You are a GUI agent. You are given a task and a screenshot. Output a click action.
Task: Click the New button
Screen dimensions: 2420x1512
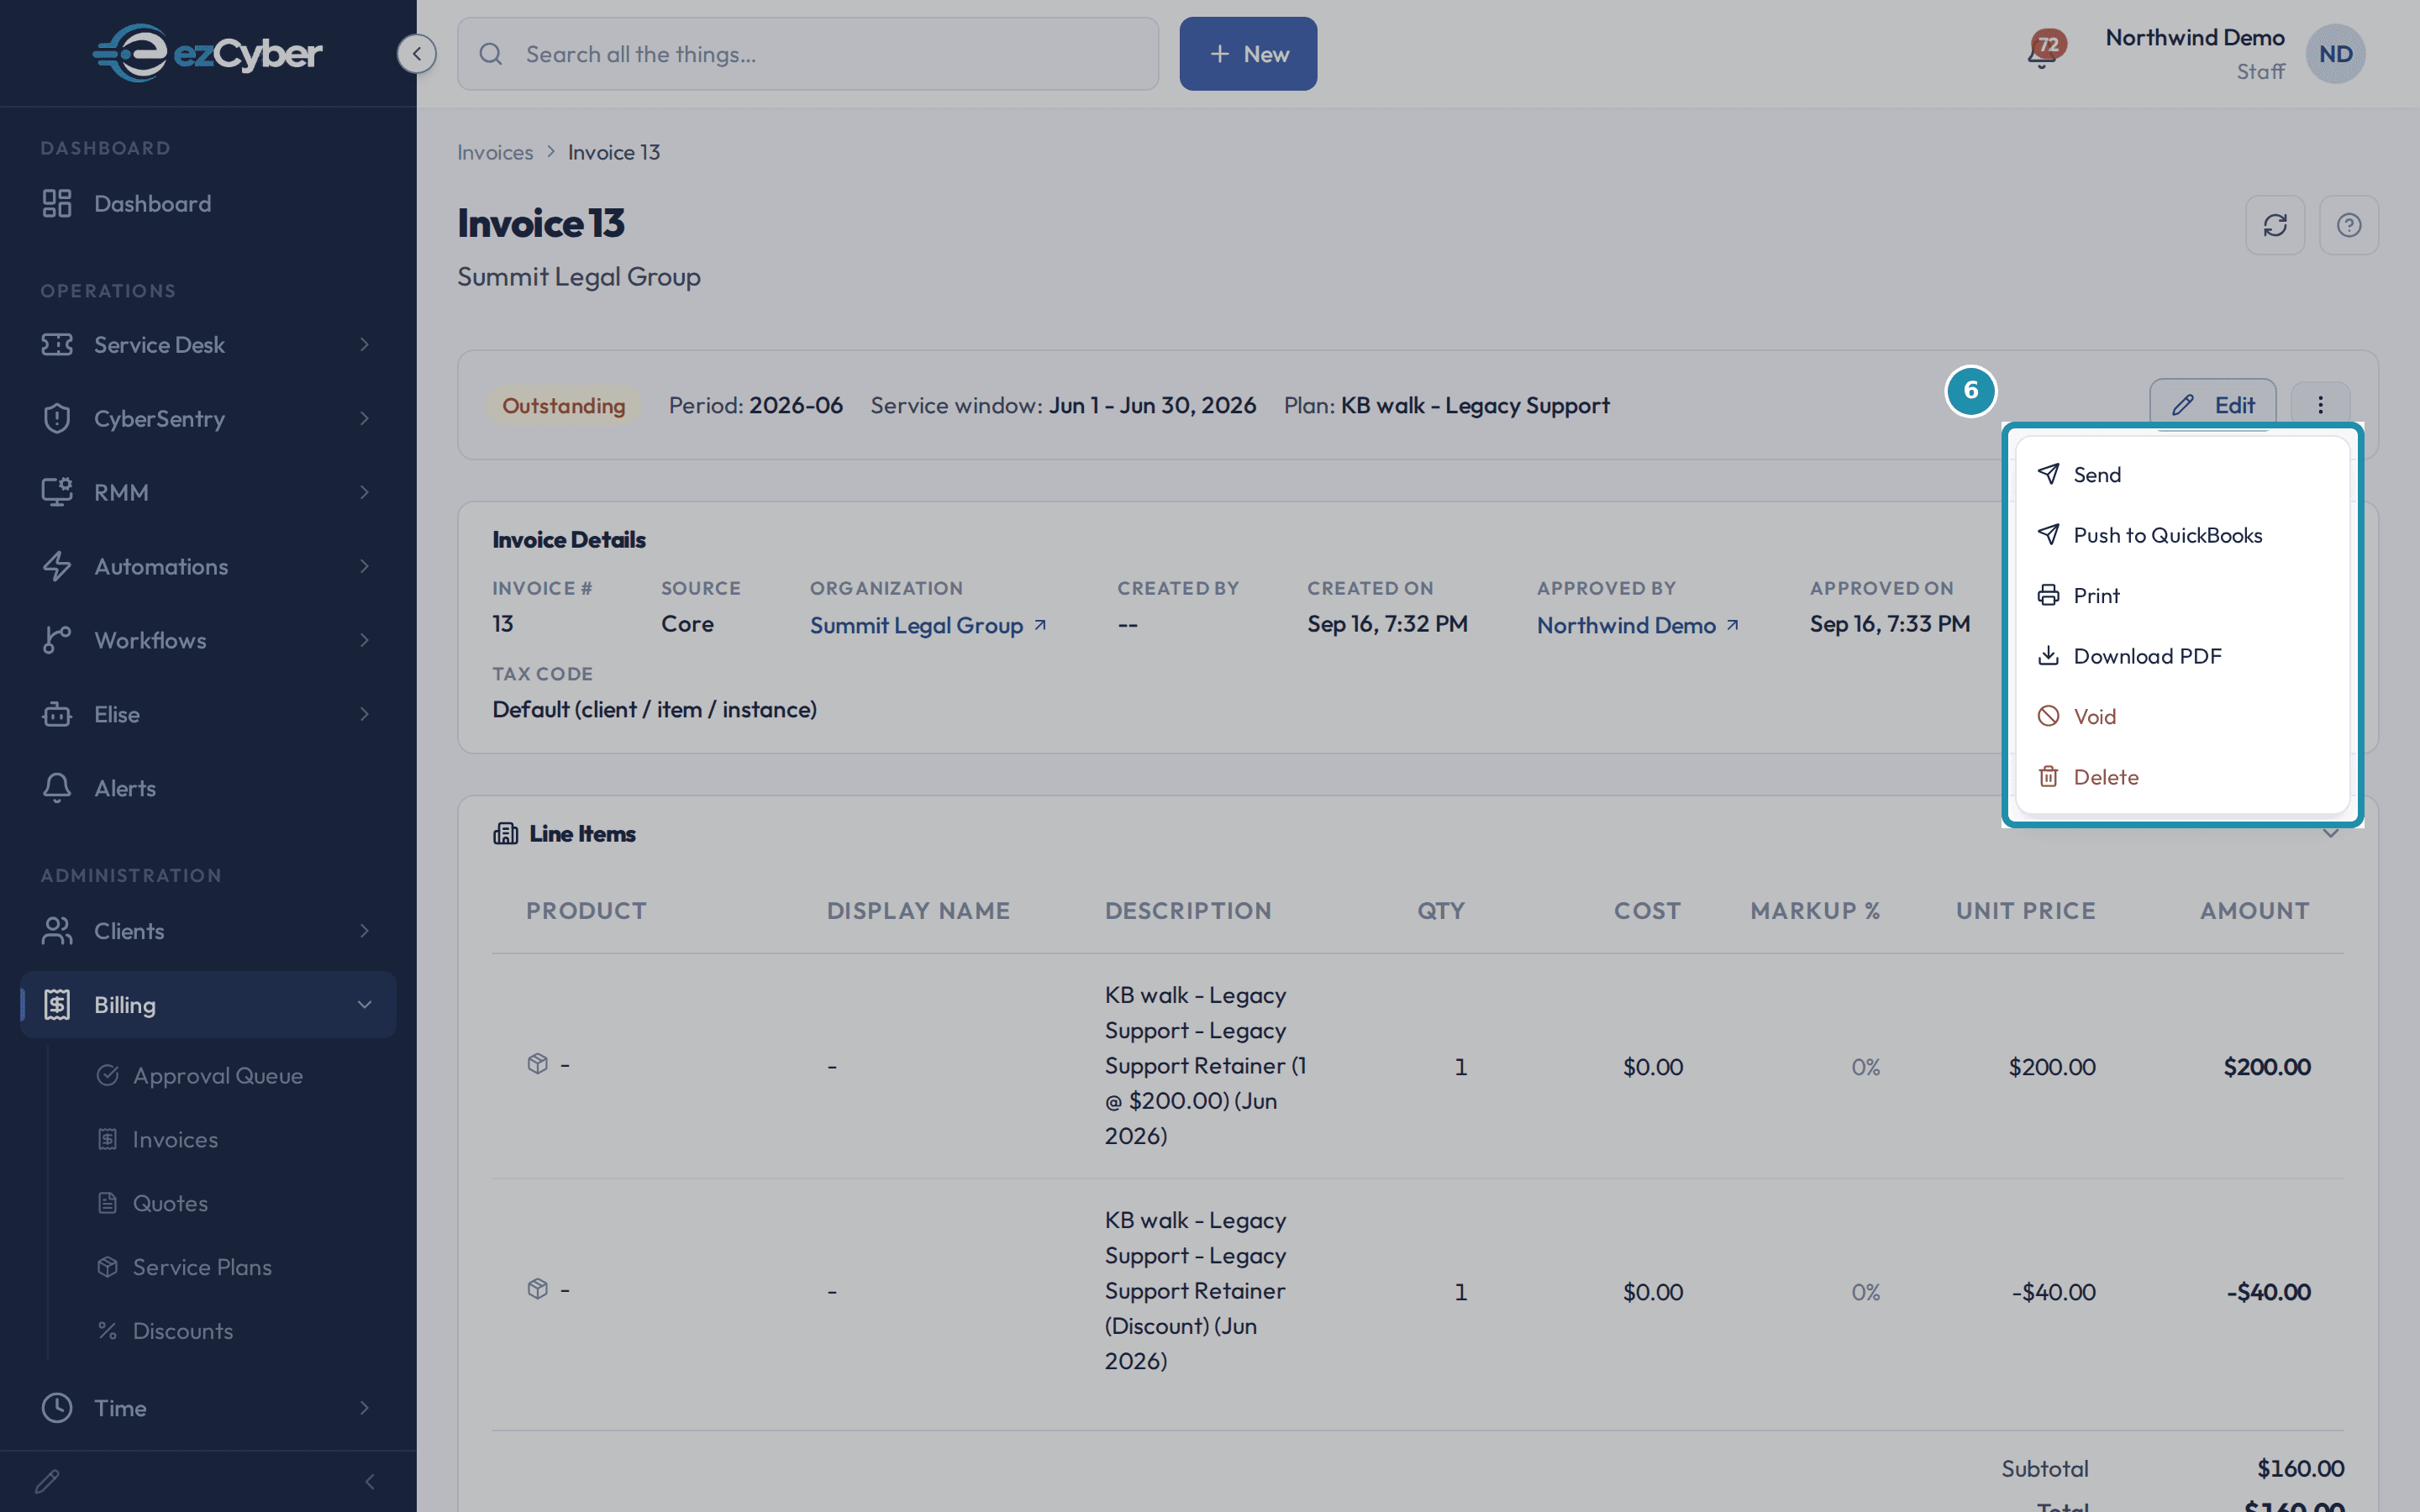pyautogui.click(x=1248, y=54)
